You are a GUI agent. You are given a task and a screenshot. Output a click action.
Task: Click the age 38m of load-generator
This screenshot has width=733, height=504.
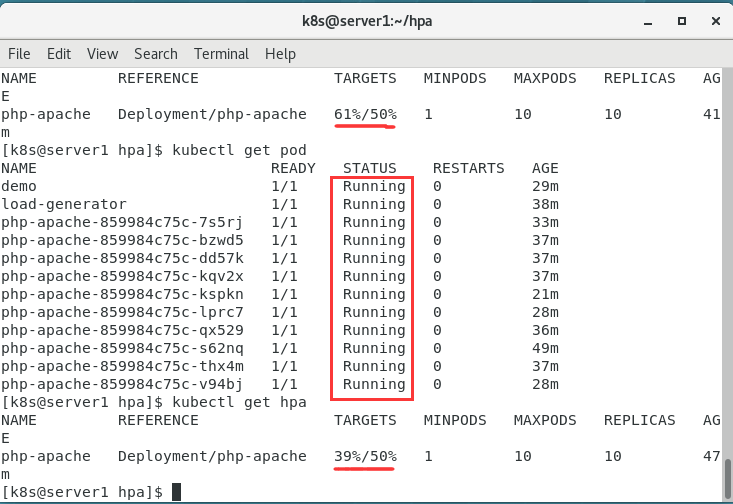coord(545,204)
